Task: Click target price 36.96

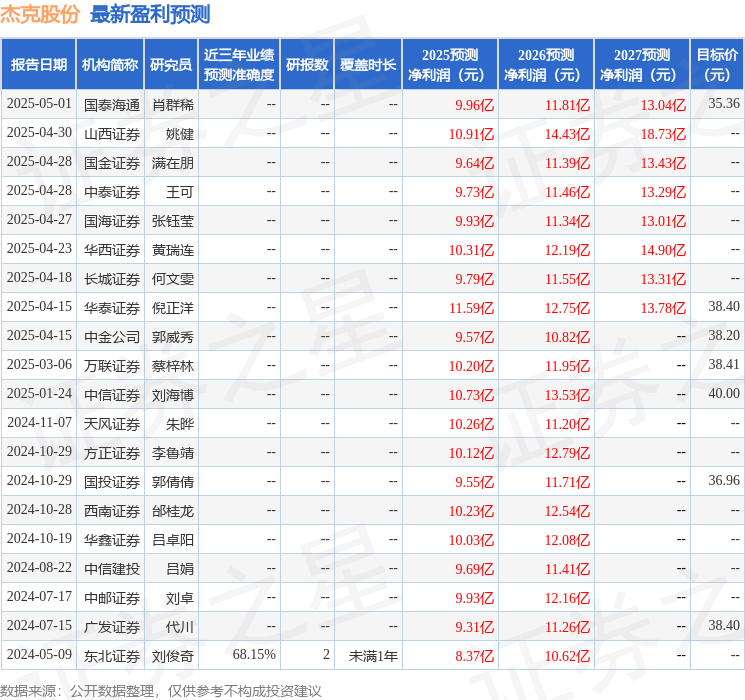Action: [724, 480]
